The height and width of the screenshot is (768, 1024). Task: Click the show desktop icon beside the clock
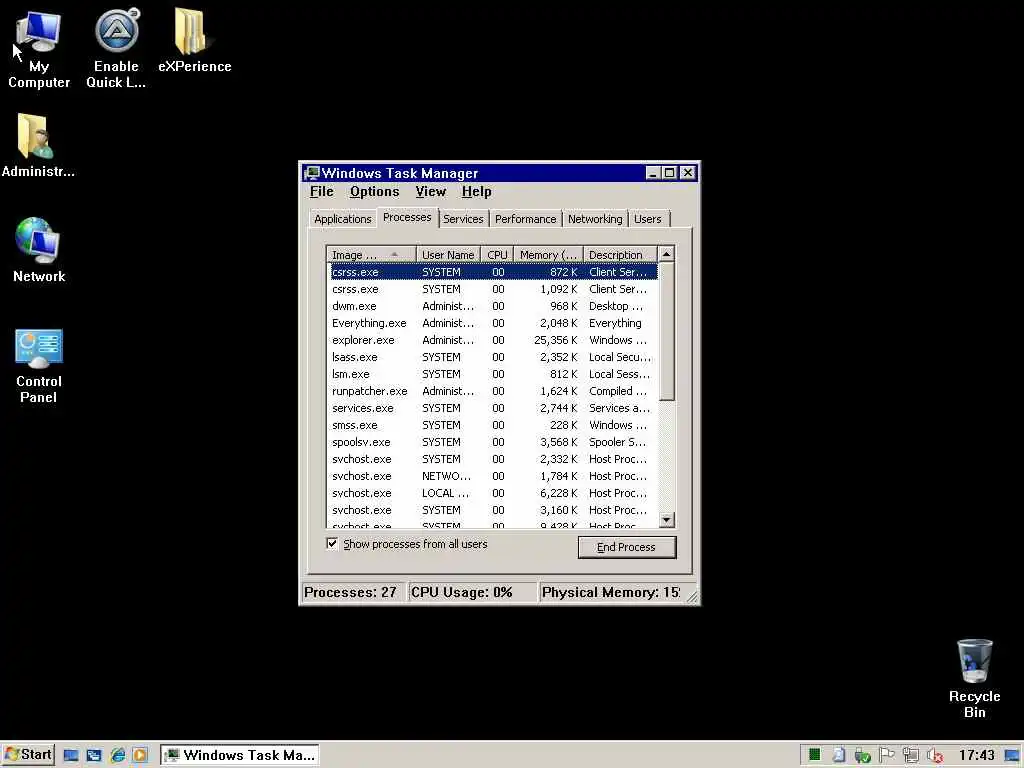tap(1012, 756)
